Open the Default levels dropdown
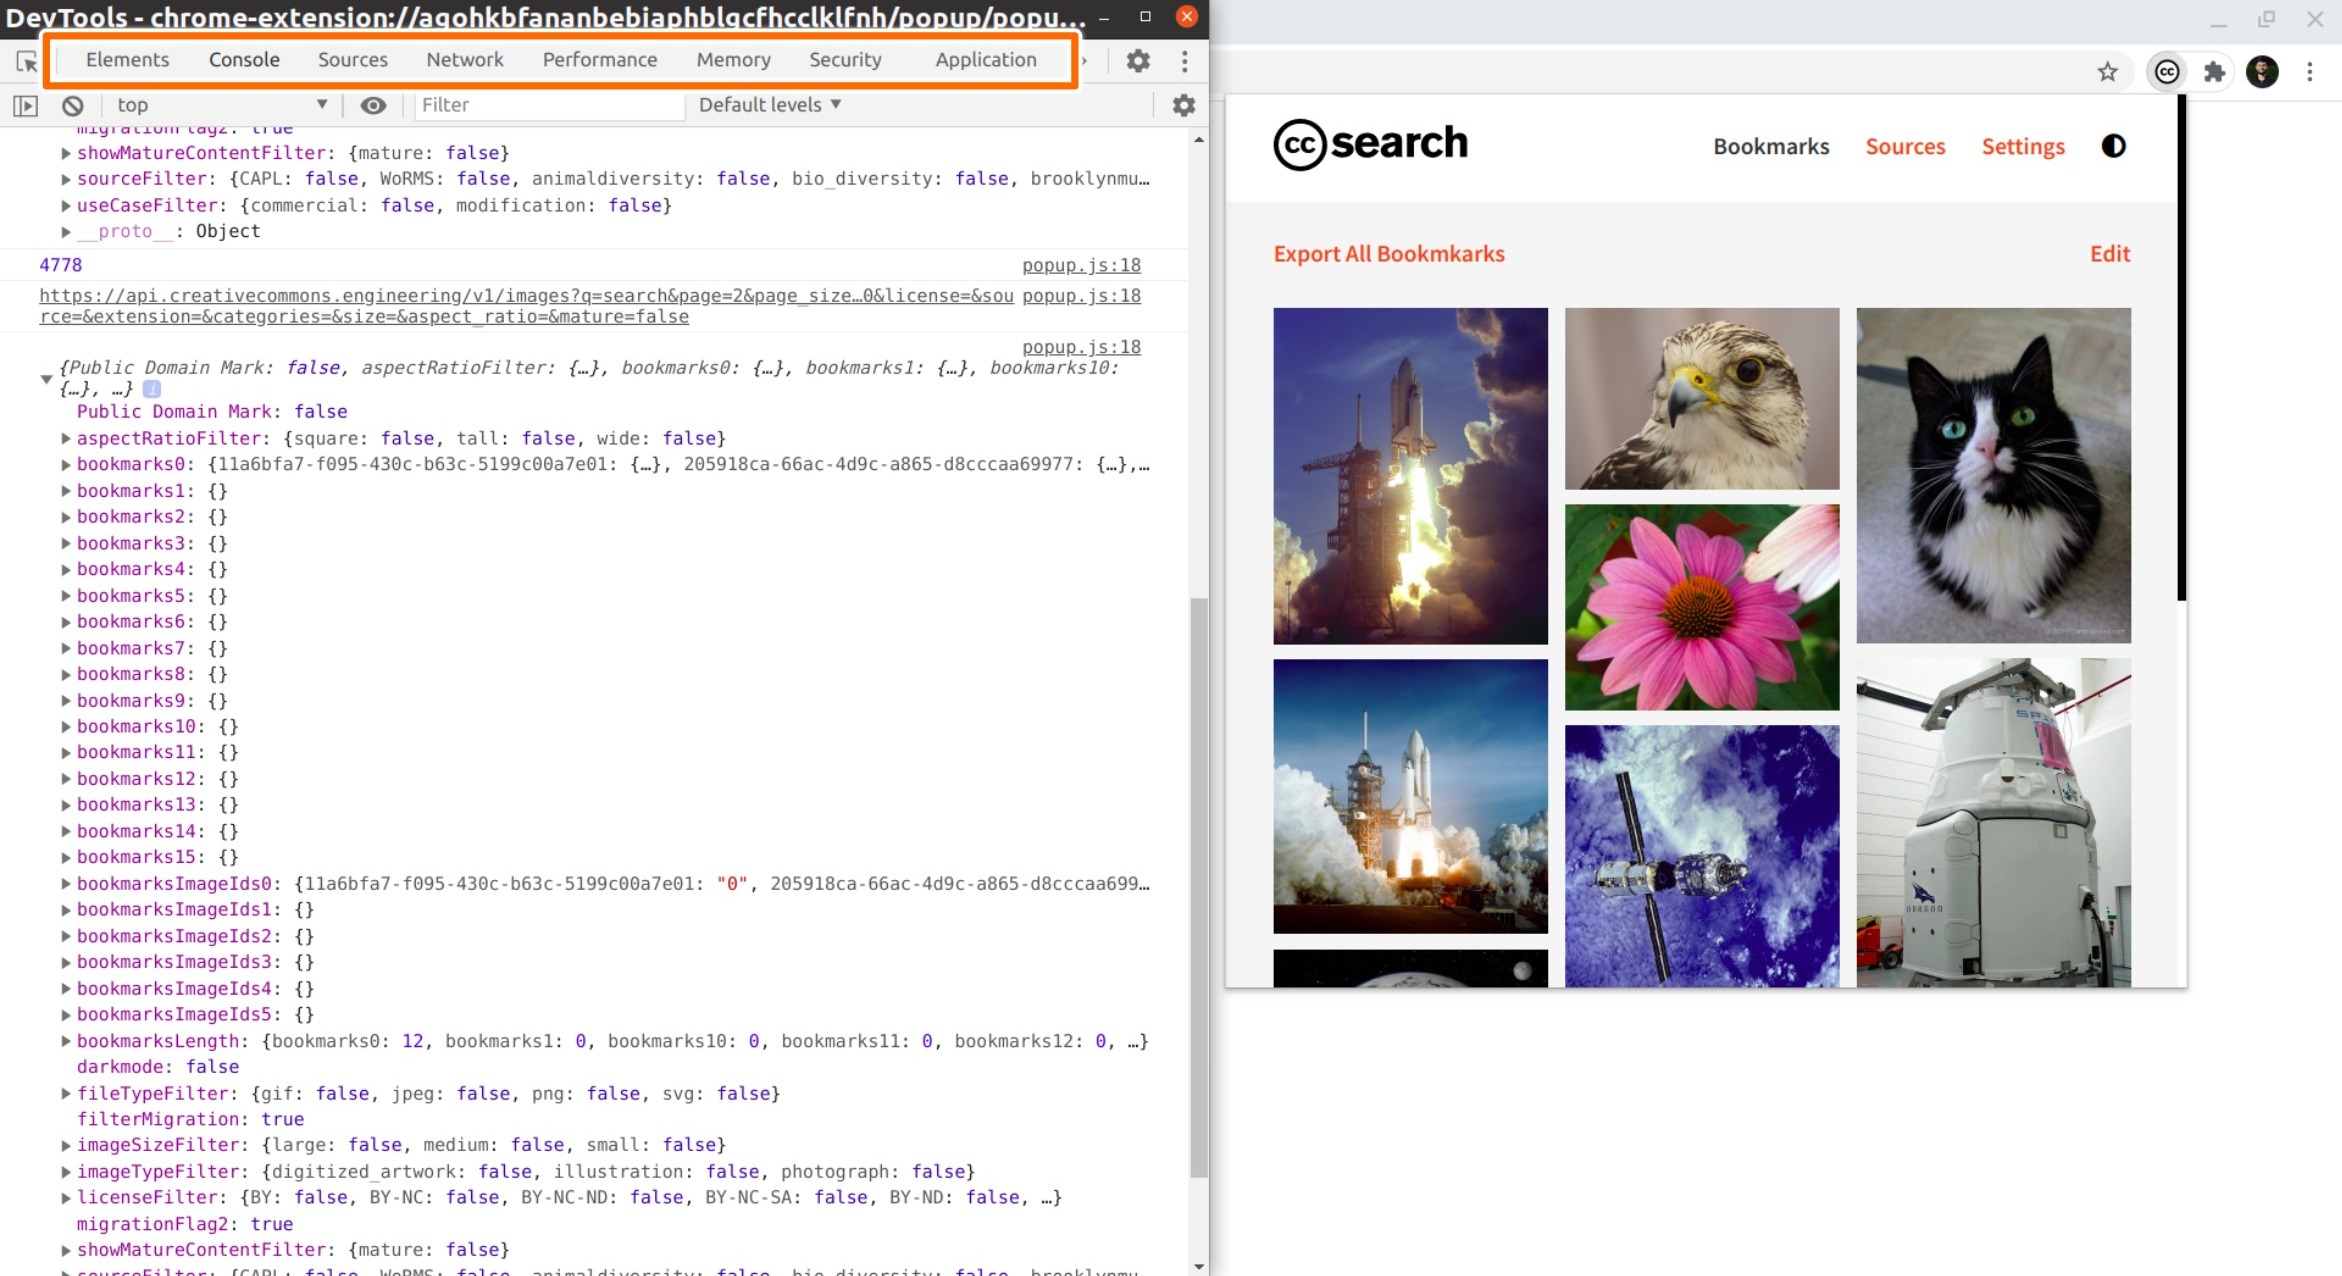 769,105
